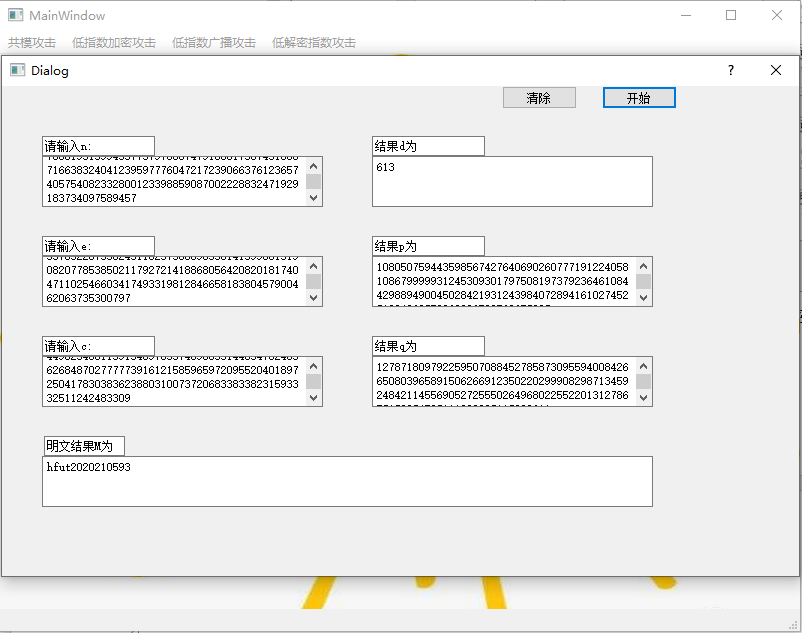Click scroll down arrow in 结果q为 box

(x=643, y=397)
